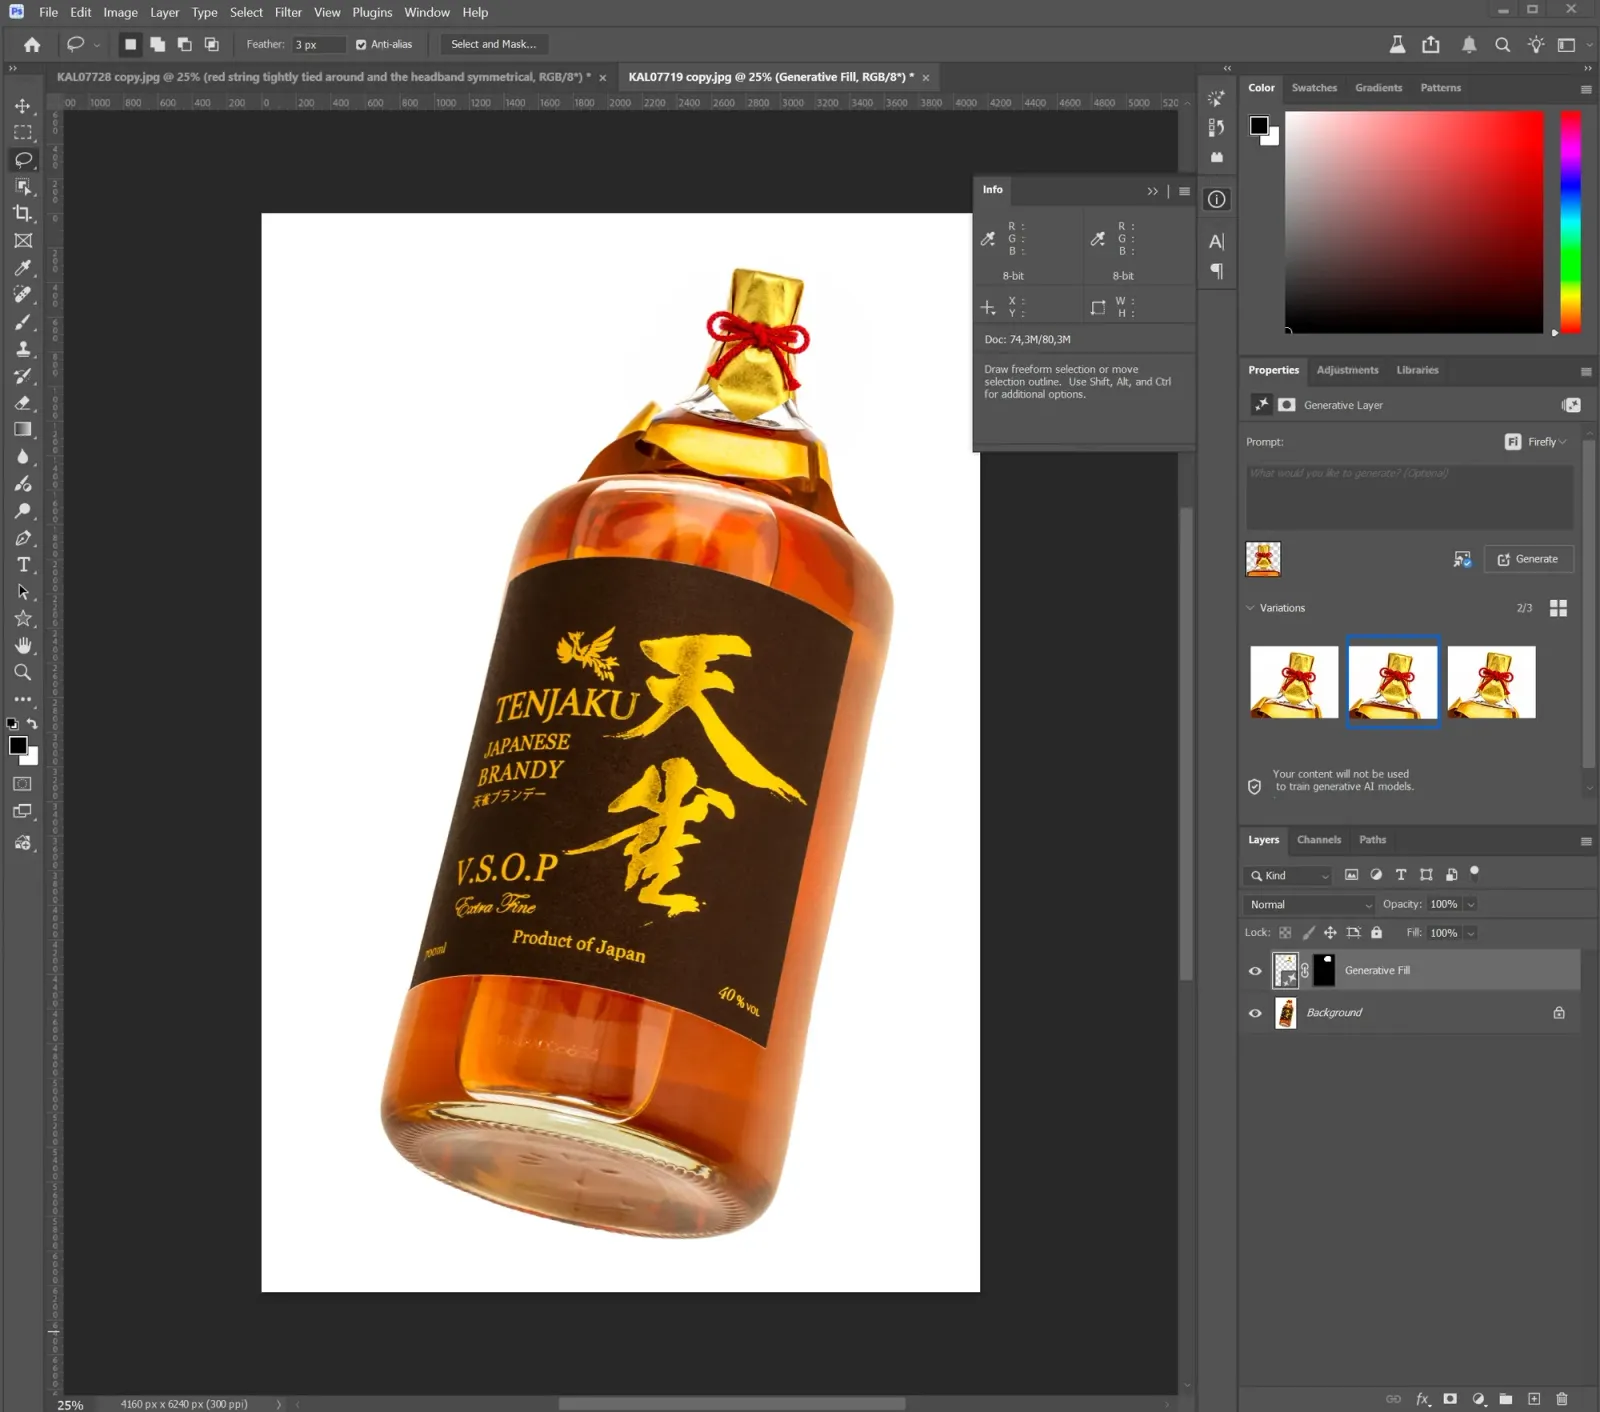Select the Clone Stamp tool
Image resolution: width=1600 pixels, height=1412 pixels.
(x=22, y=349)
